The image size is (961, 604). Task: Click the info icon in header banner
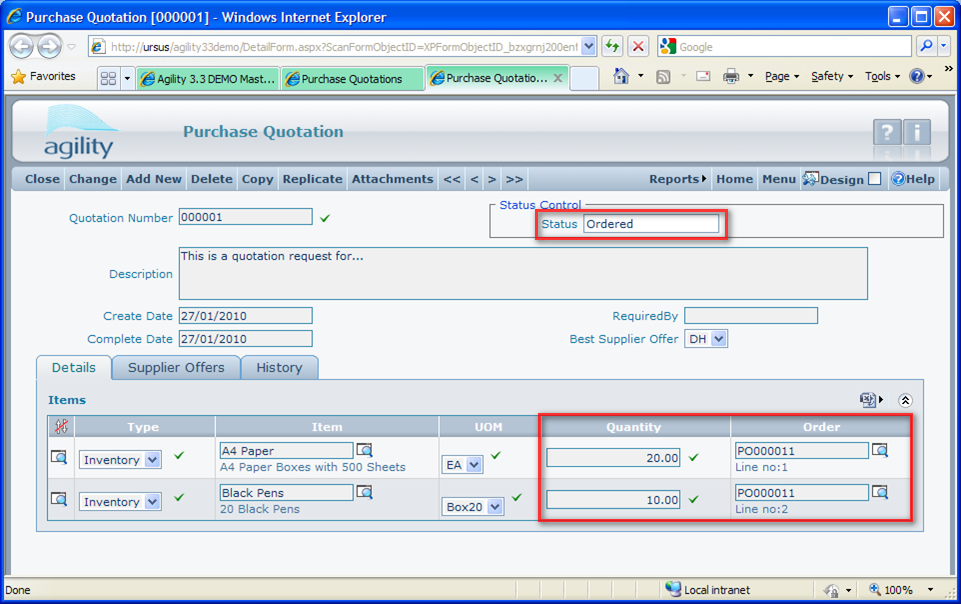[x=917, y=133]
